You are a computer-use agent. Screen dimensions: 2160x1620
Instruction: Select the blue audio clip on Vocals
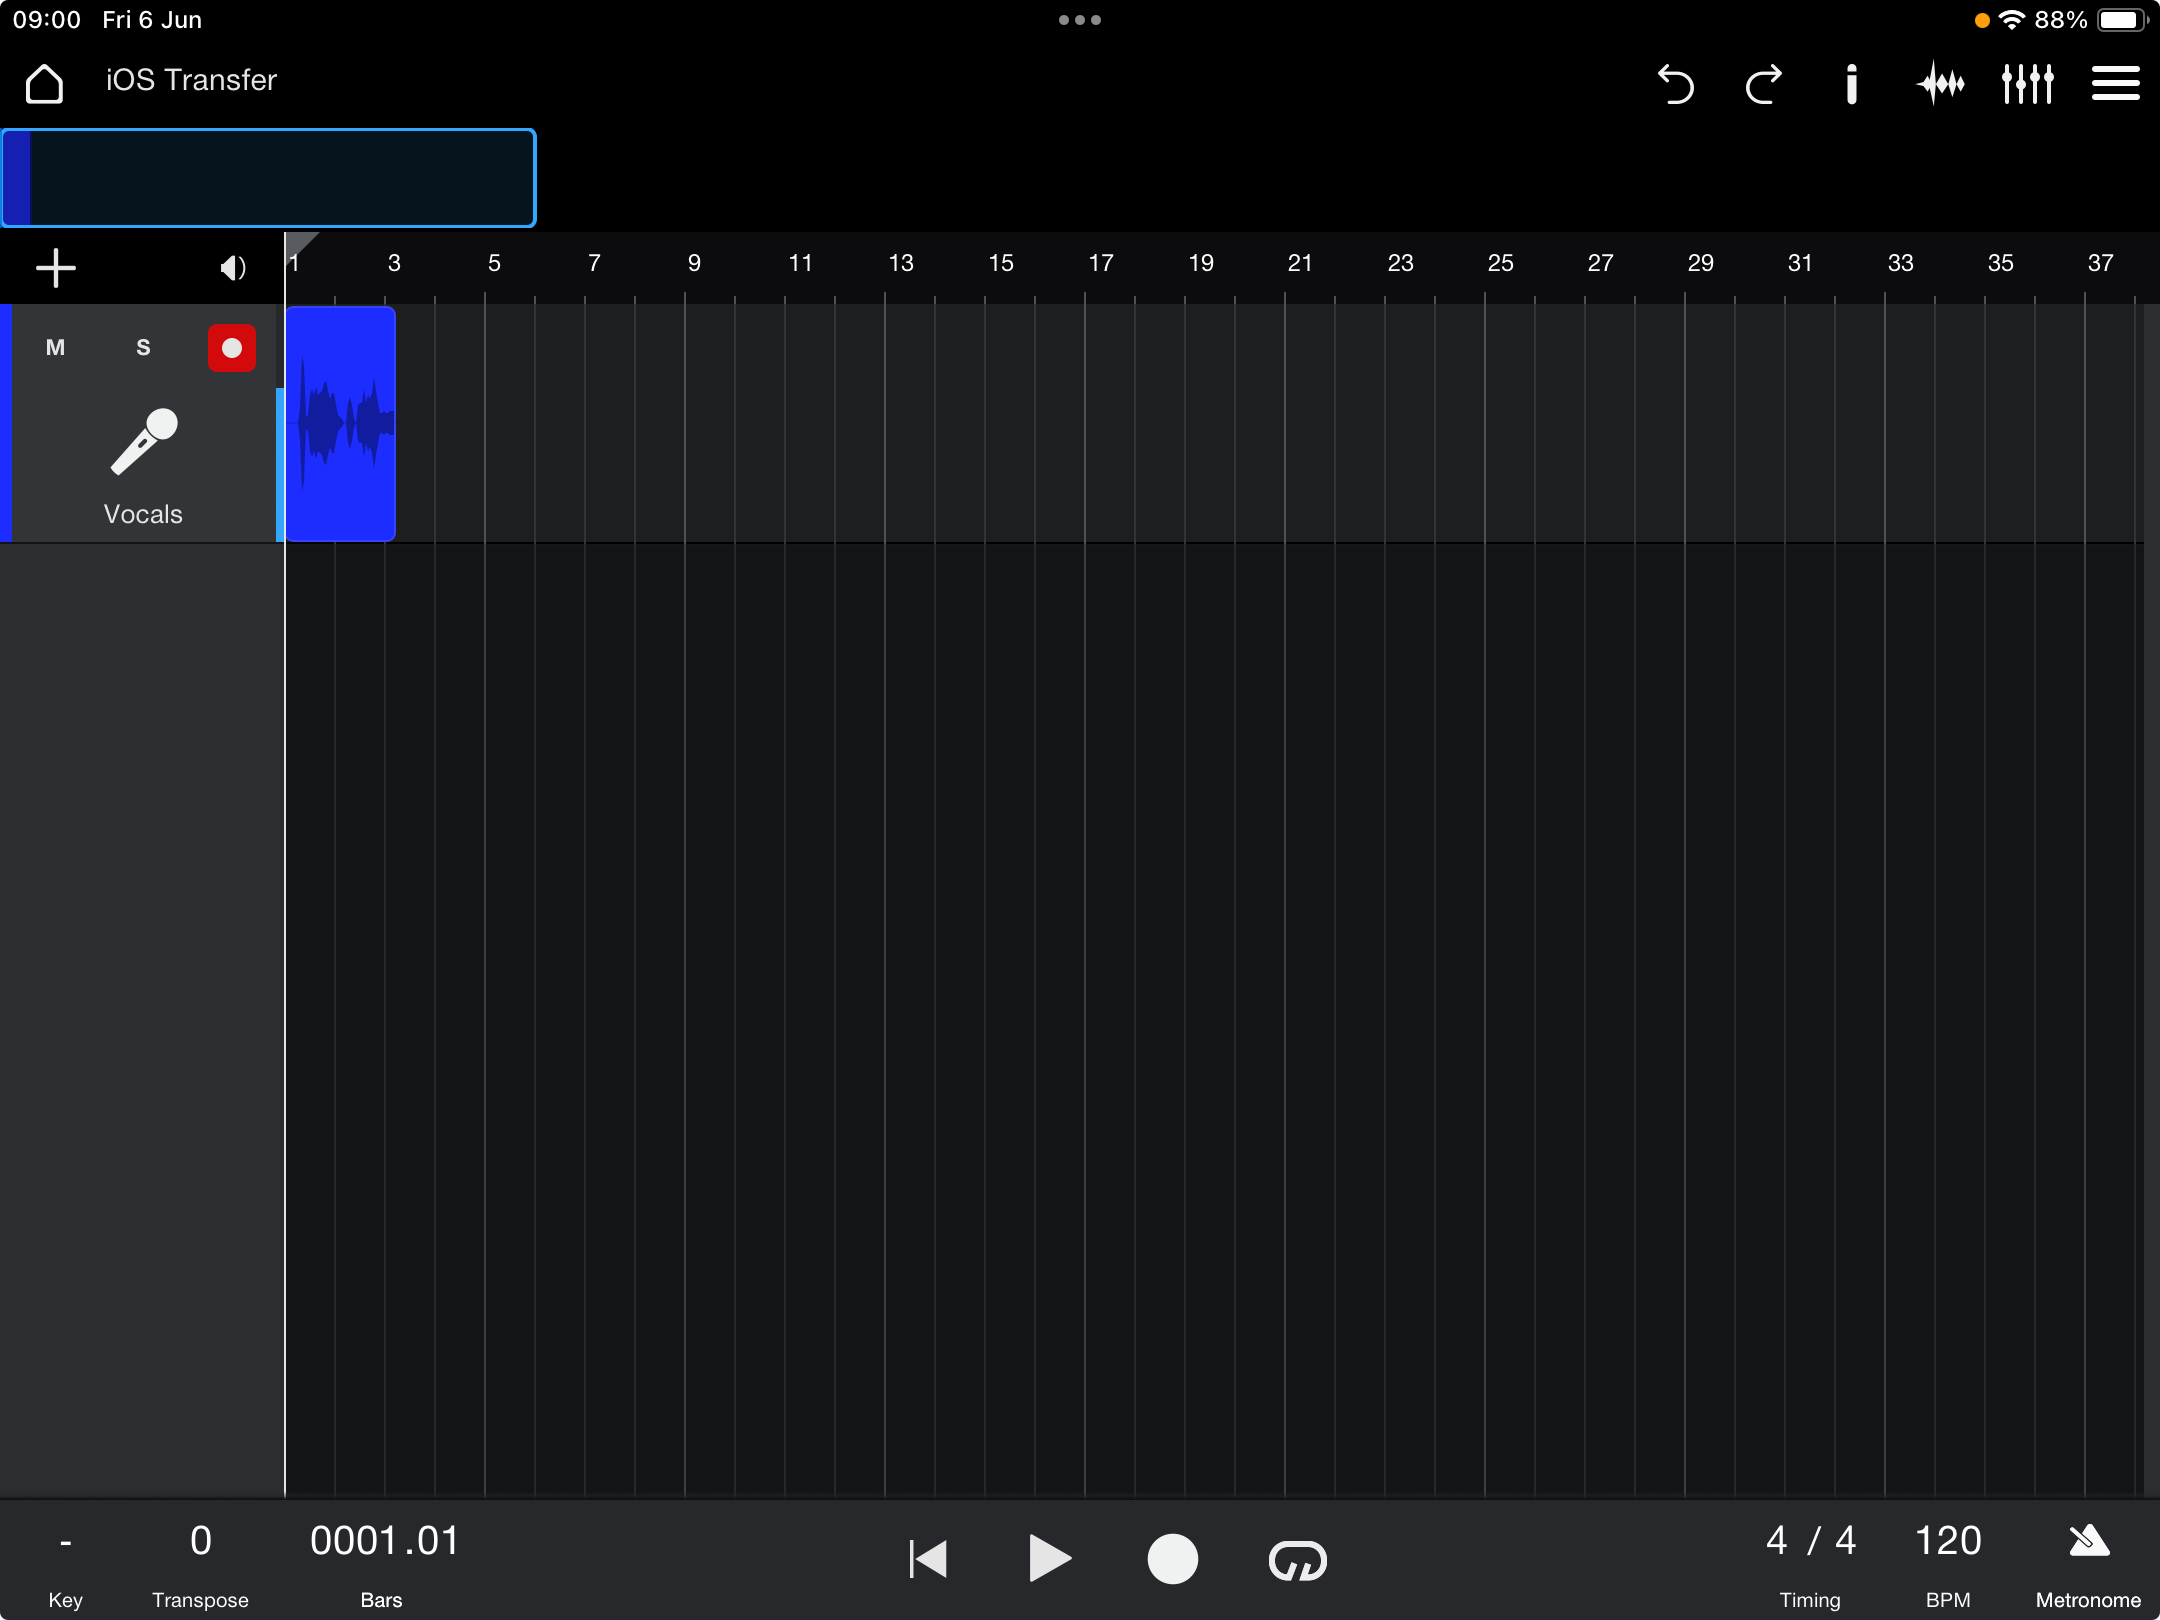[x=340, y=424]
